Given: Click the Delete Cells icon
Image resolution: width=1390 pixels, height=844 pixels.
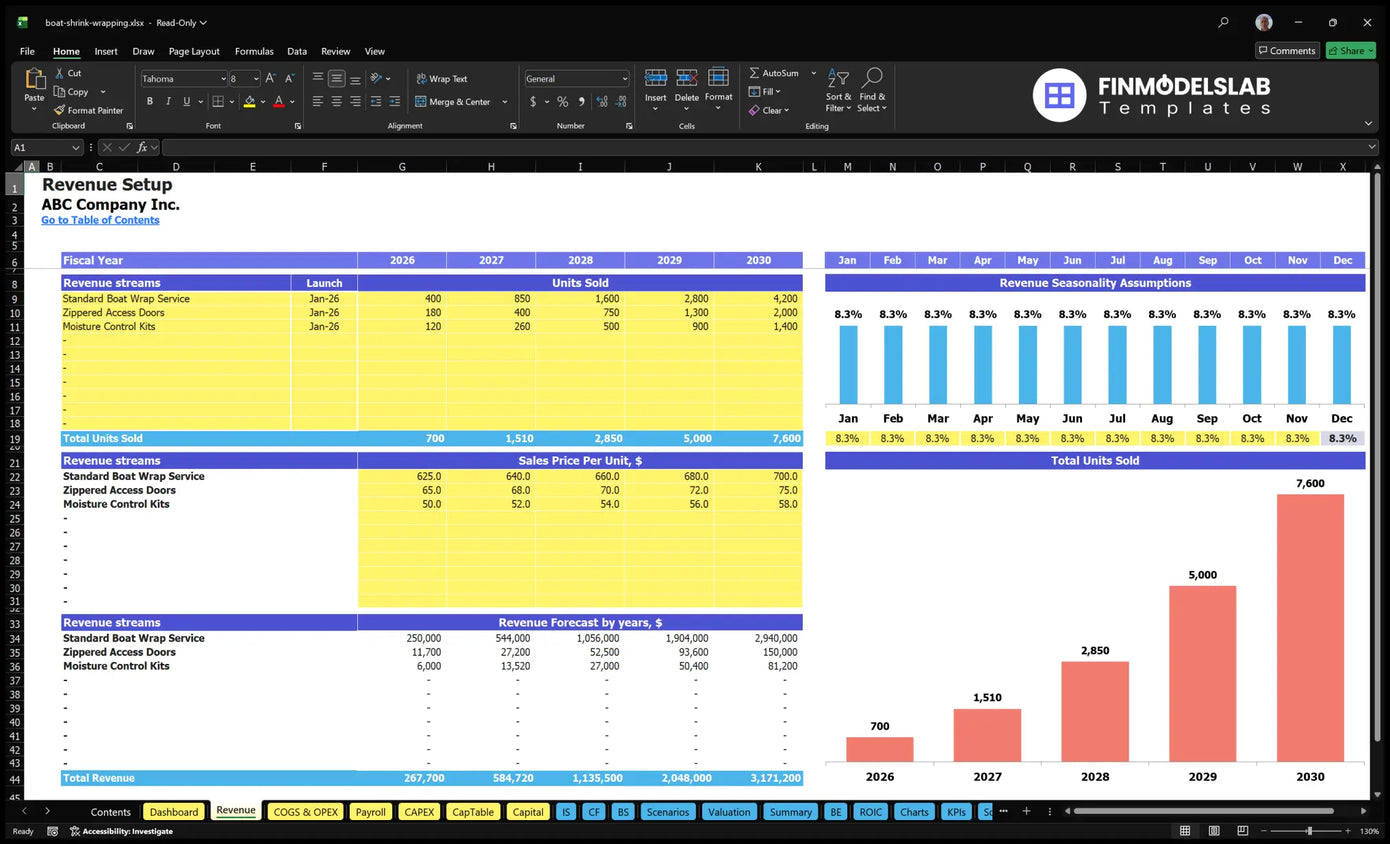Looking at the screenshot, I should pos(687,79).
